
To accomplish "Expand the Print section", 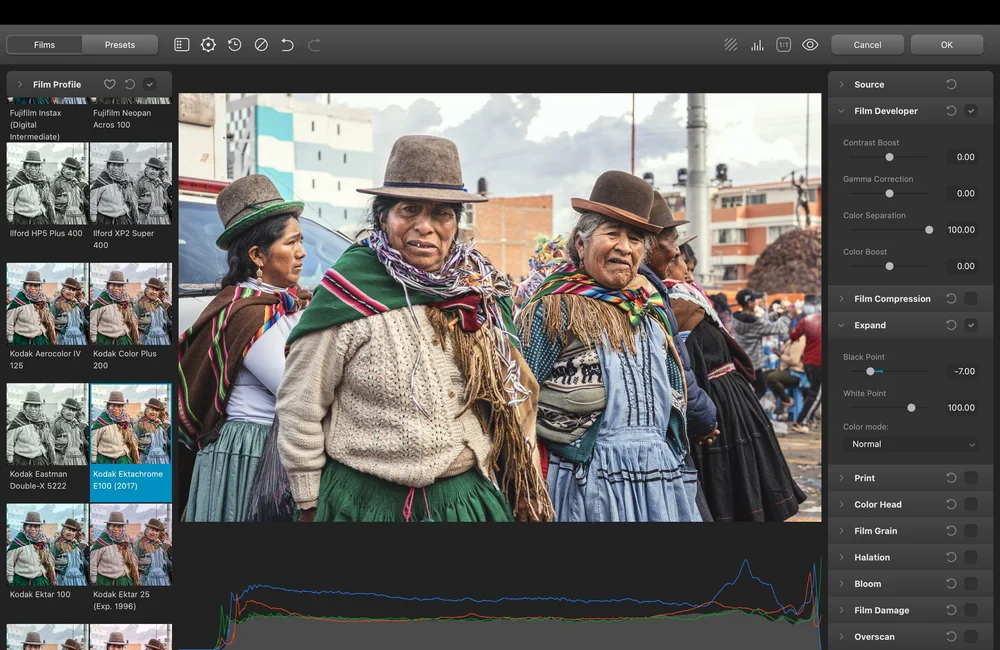I will (x=841, y=478).
